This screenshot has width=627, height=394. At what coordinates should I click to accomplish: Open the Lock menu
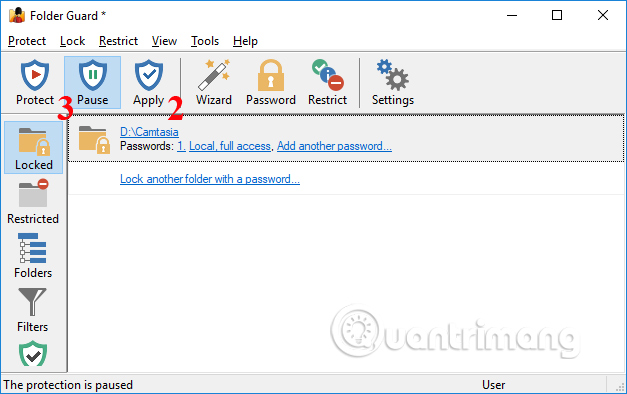click(x=72, y=41)
